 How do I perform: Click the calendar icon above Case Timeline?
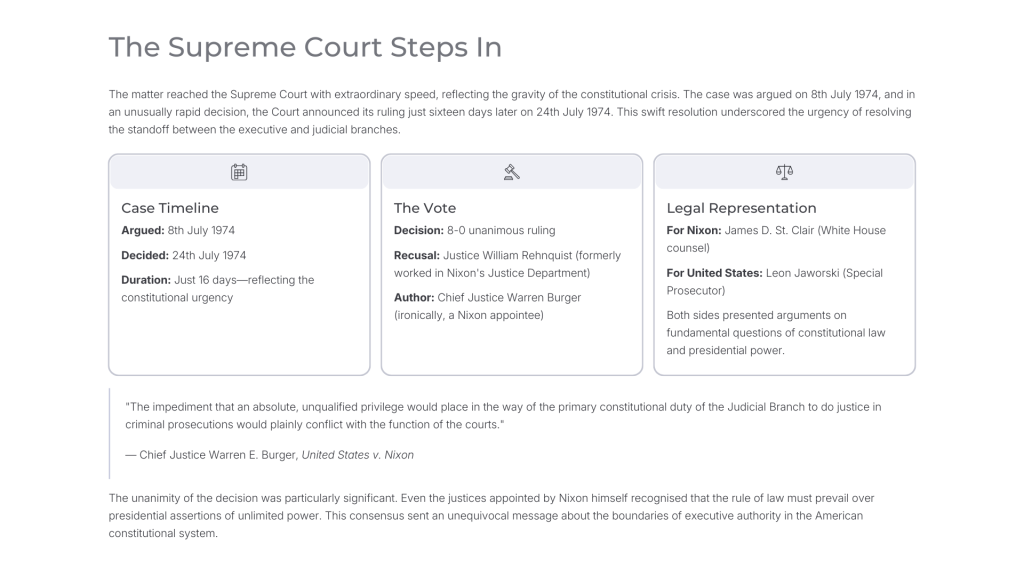(239, 172)
